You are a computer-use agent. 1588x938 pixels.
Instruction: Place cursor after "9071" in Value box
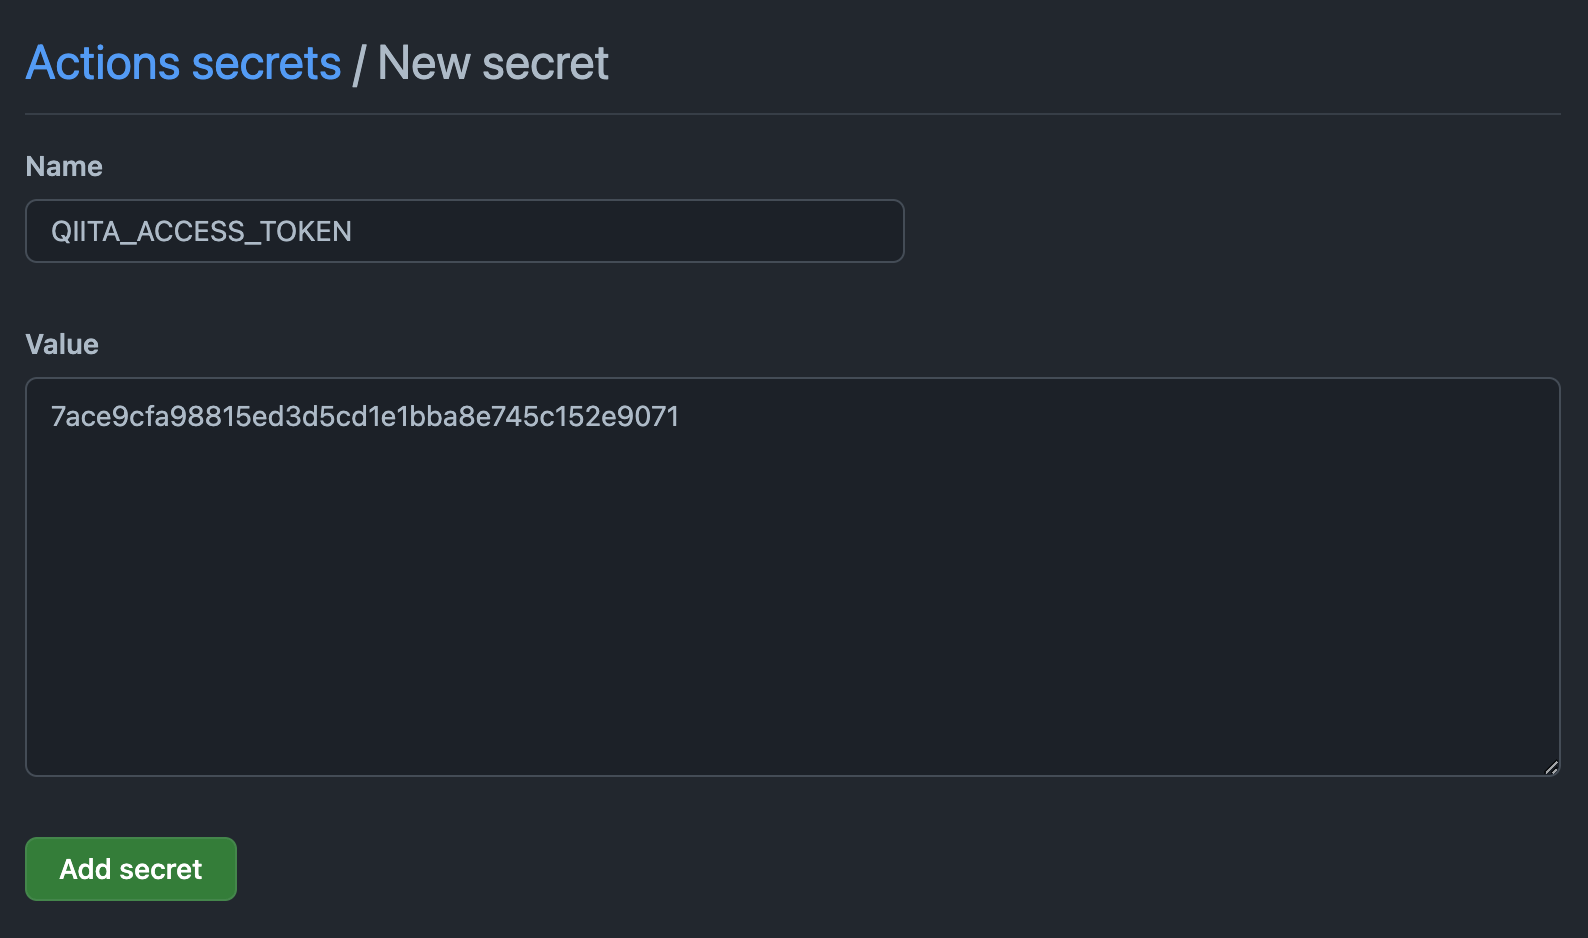(681, 417)
